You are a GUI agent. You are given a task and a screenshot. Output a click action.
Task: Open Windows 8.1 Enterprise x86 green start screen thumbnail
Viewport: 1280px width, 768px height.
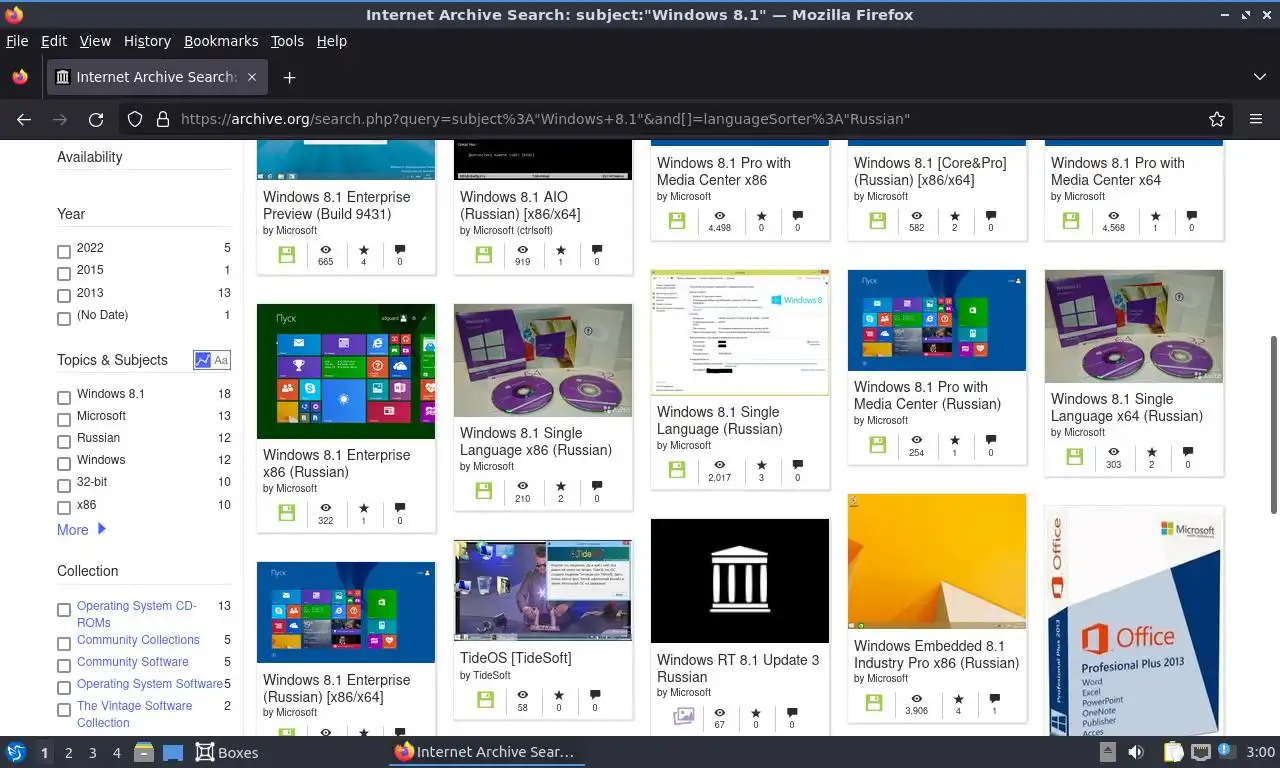[346, 371]
